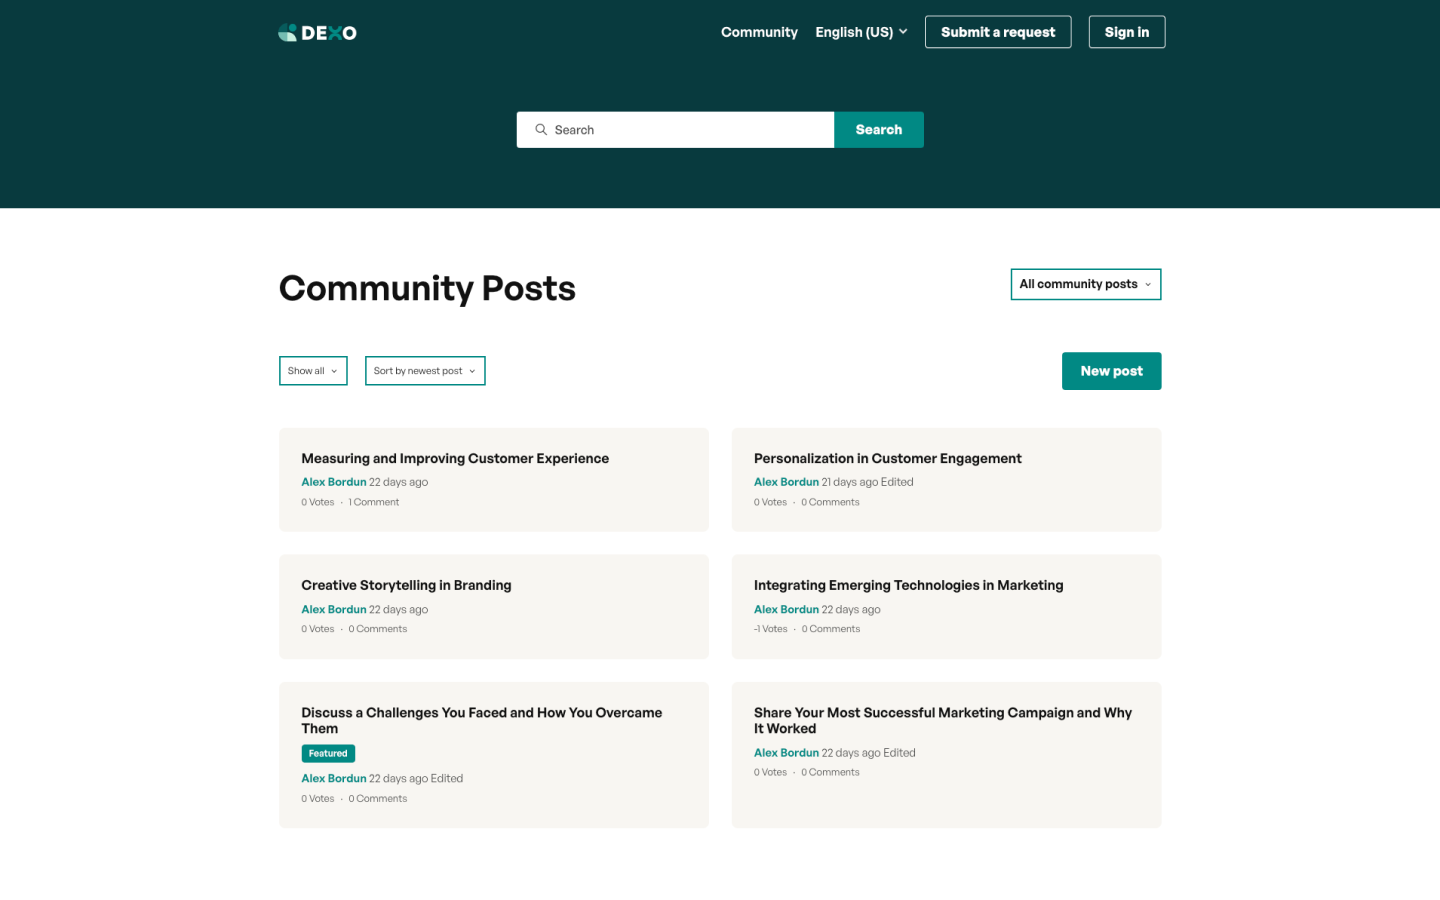Click Alex Bordun author on Creative Storytelling
The height and width of the screenshot is (900, 1440).
334,610
